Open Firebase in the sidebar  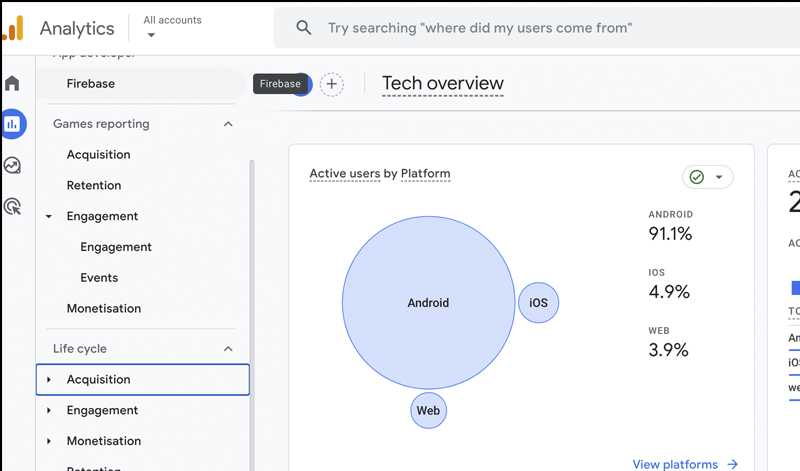[x=91, y=84]
